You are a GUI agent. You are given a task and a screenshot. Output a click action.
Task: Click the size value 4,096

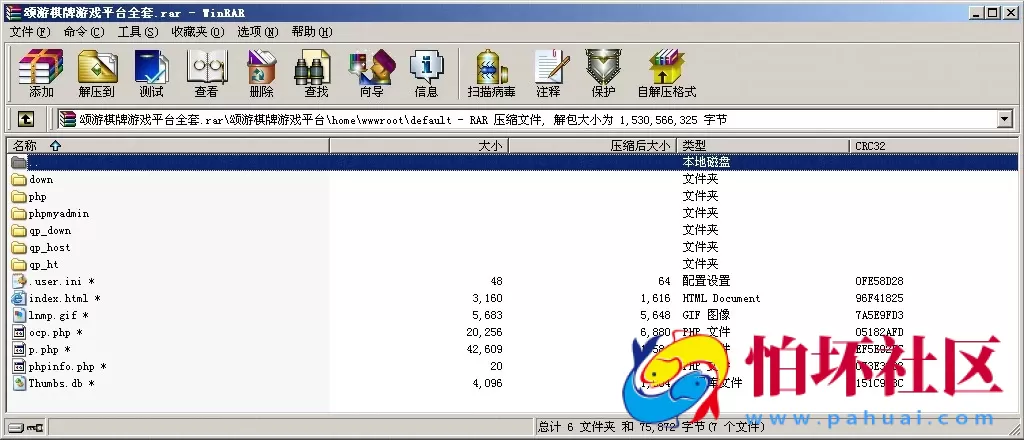(x=487, y=383)
